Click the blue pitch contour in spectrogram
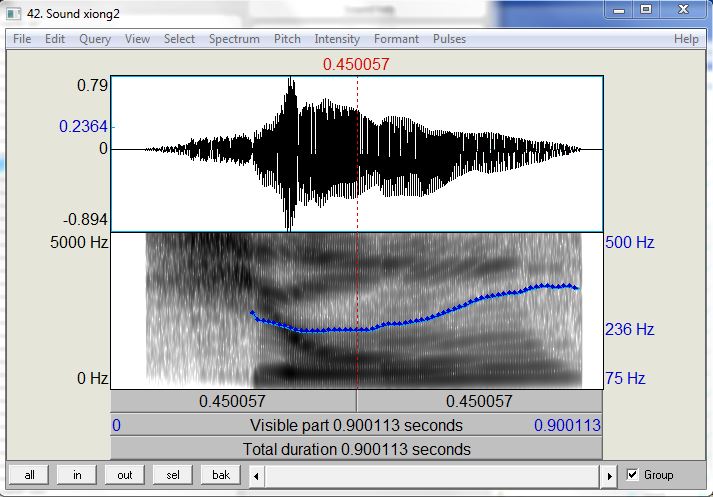Screen dimensions: 713x497 (x=414, y=320)
